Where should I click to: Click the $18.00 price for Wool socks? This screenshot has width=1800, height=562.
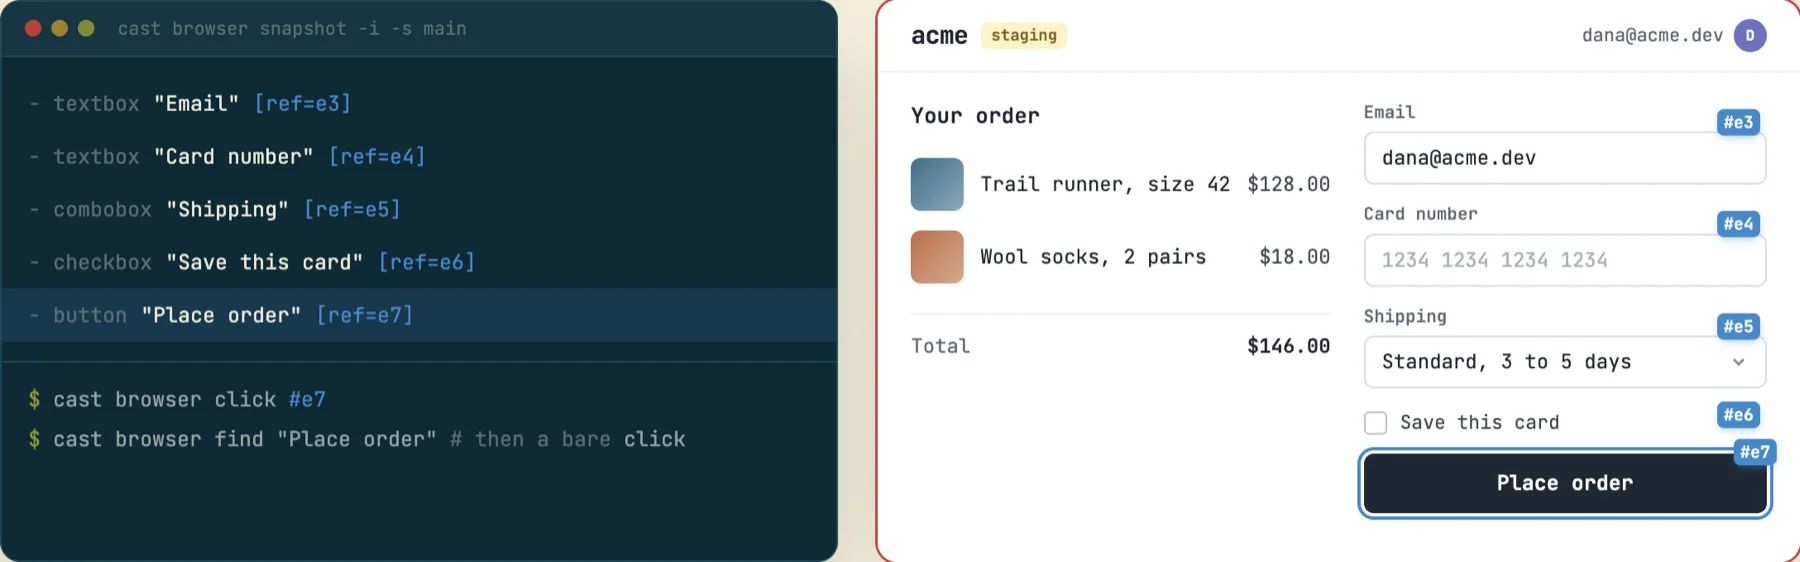1294,257
